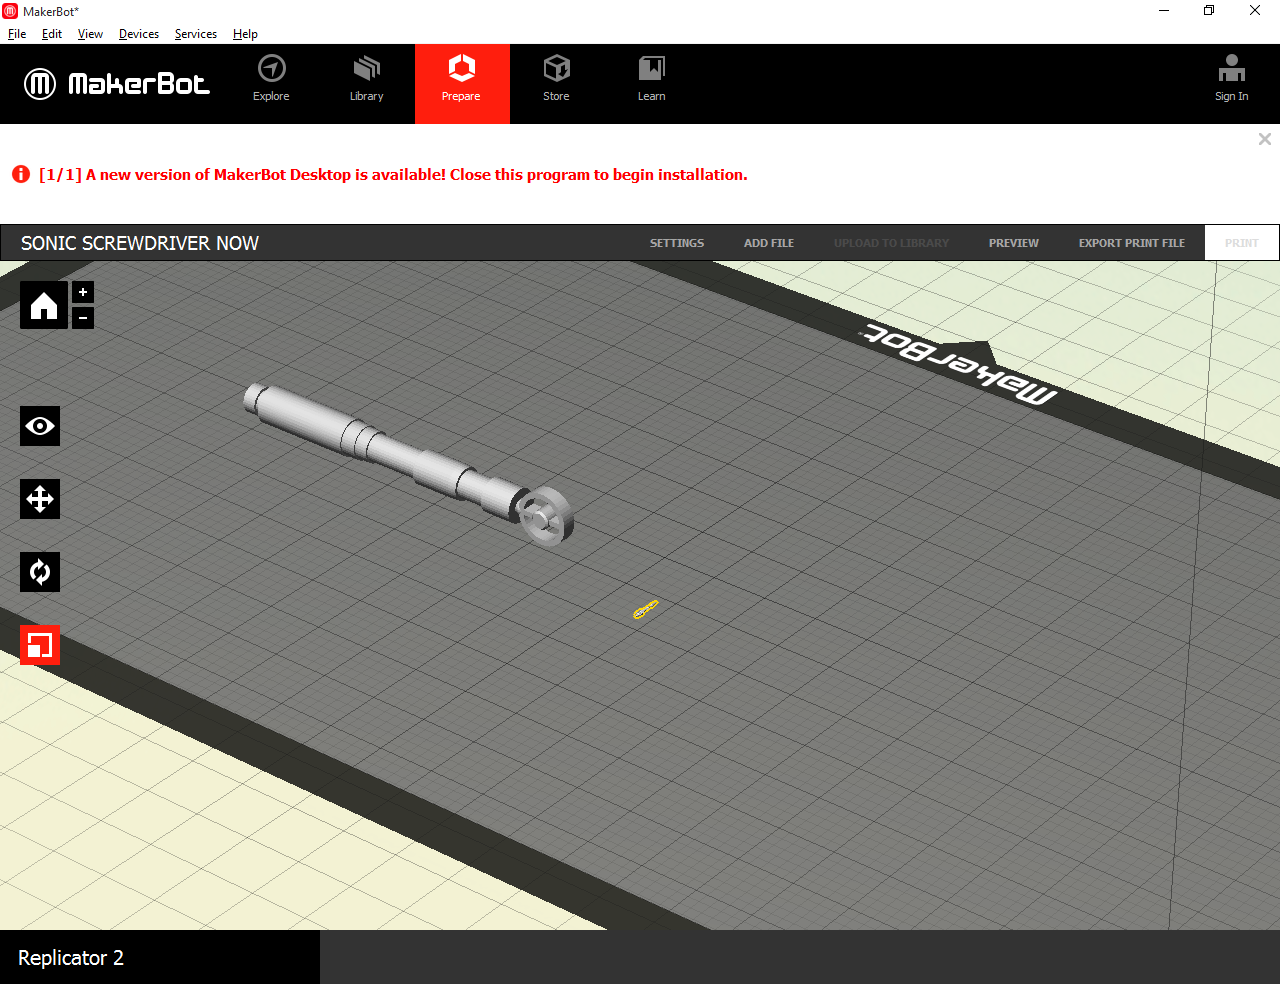The height and width of the screenshot is (984, 1280).
Task: Open the File menu
Action: coord(17,34)
